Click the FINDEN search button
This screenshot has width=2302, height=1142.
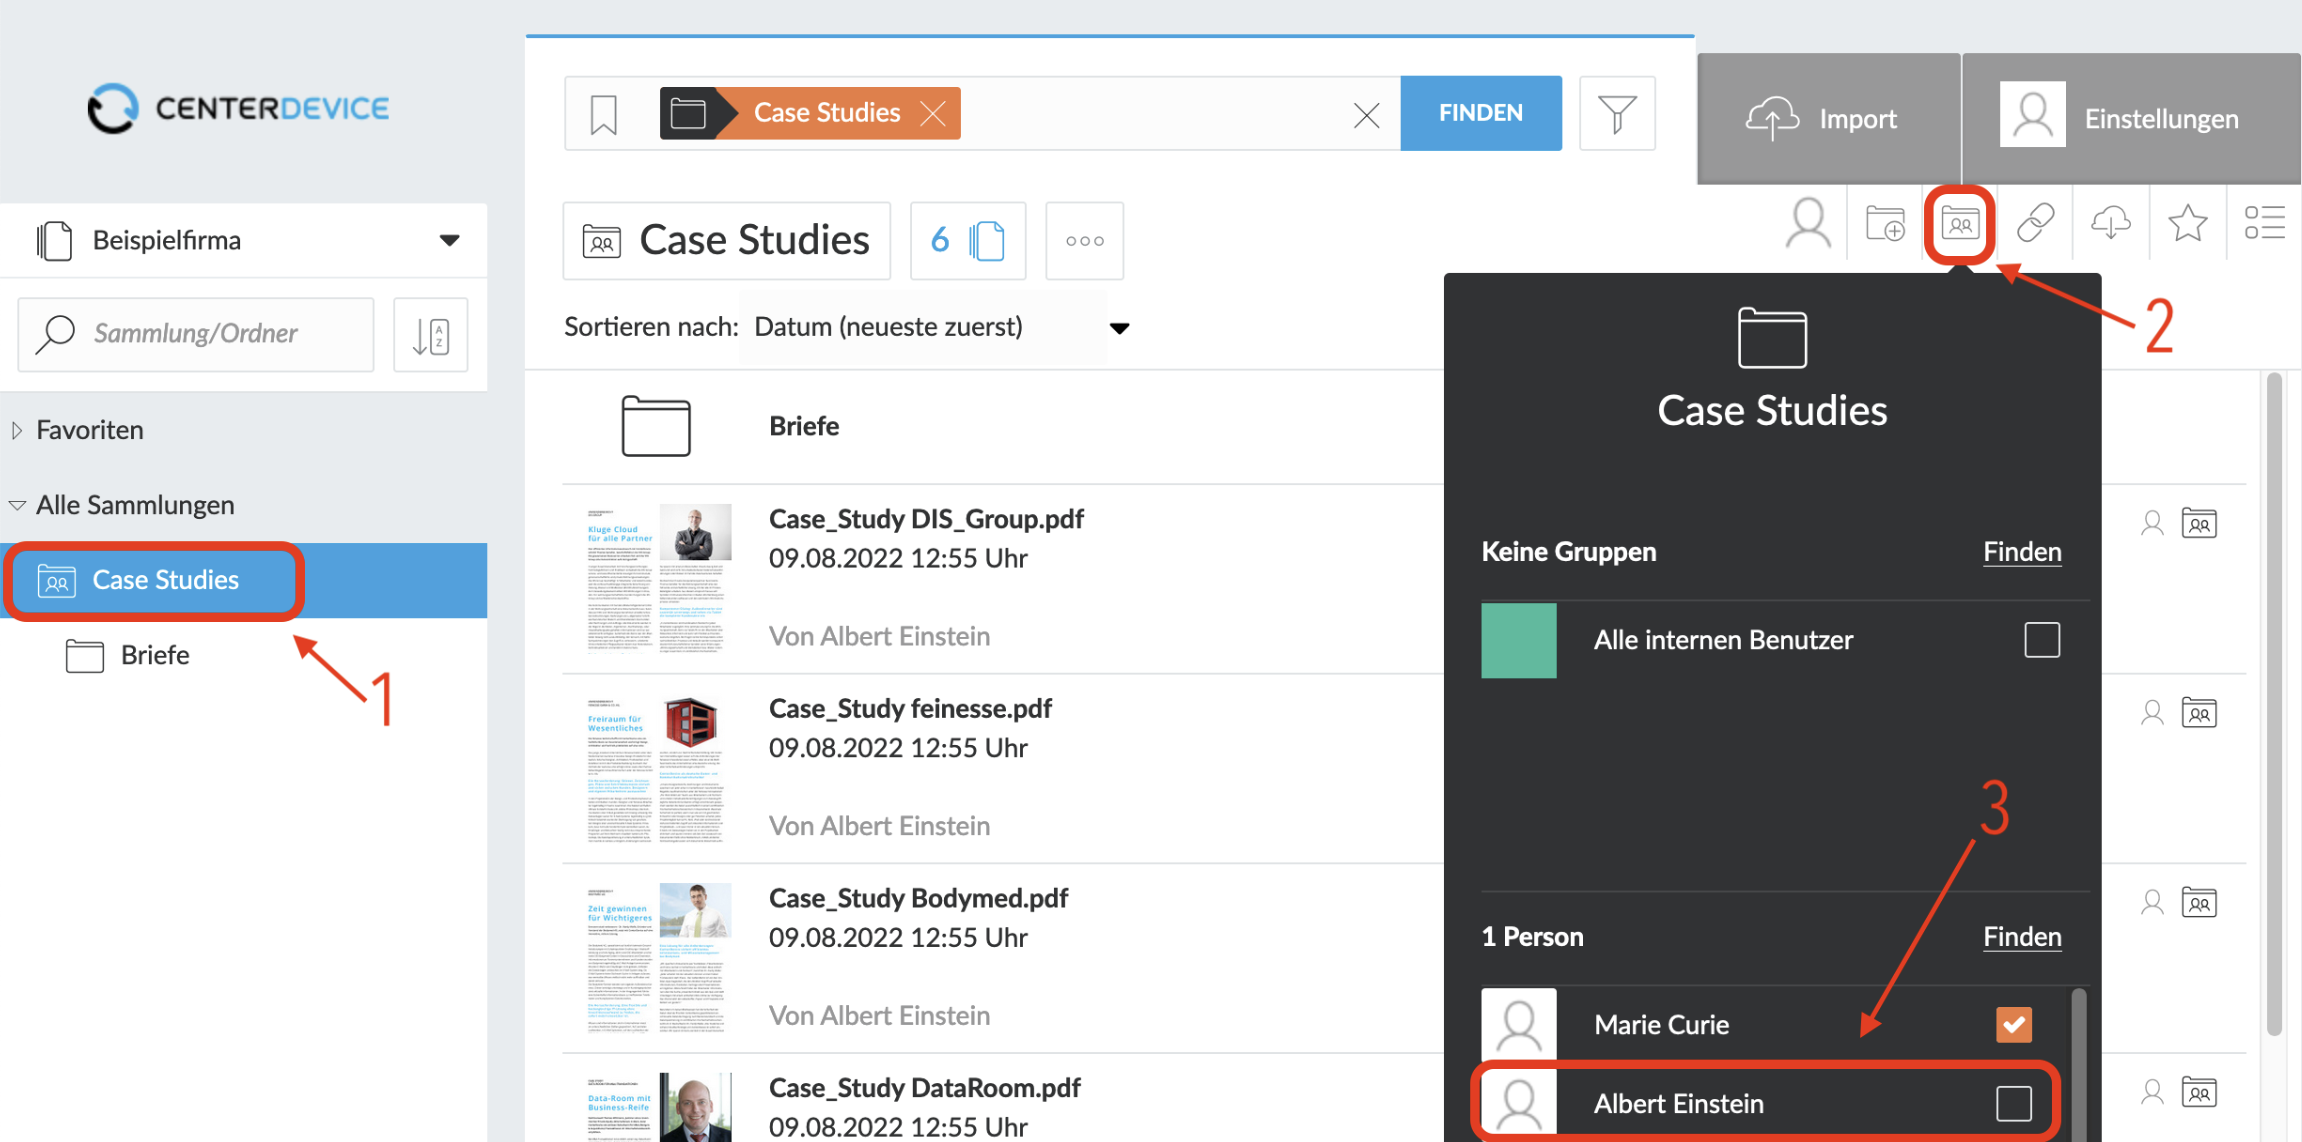click(1480, 113)
